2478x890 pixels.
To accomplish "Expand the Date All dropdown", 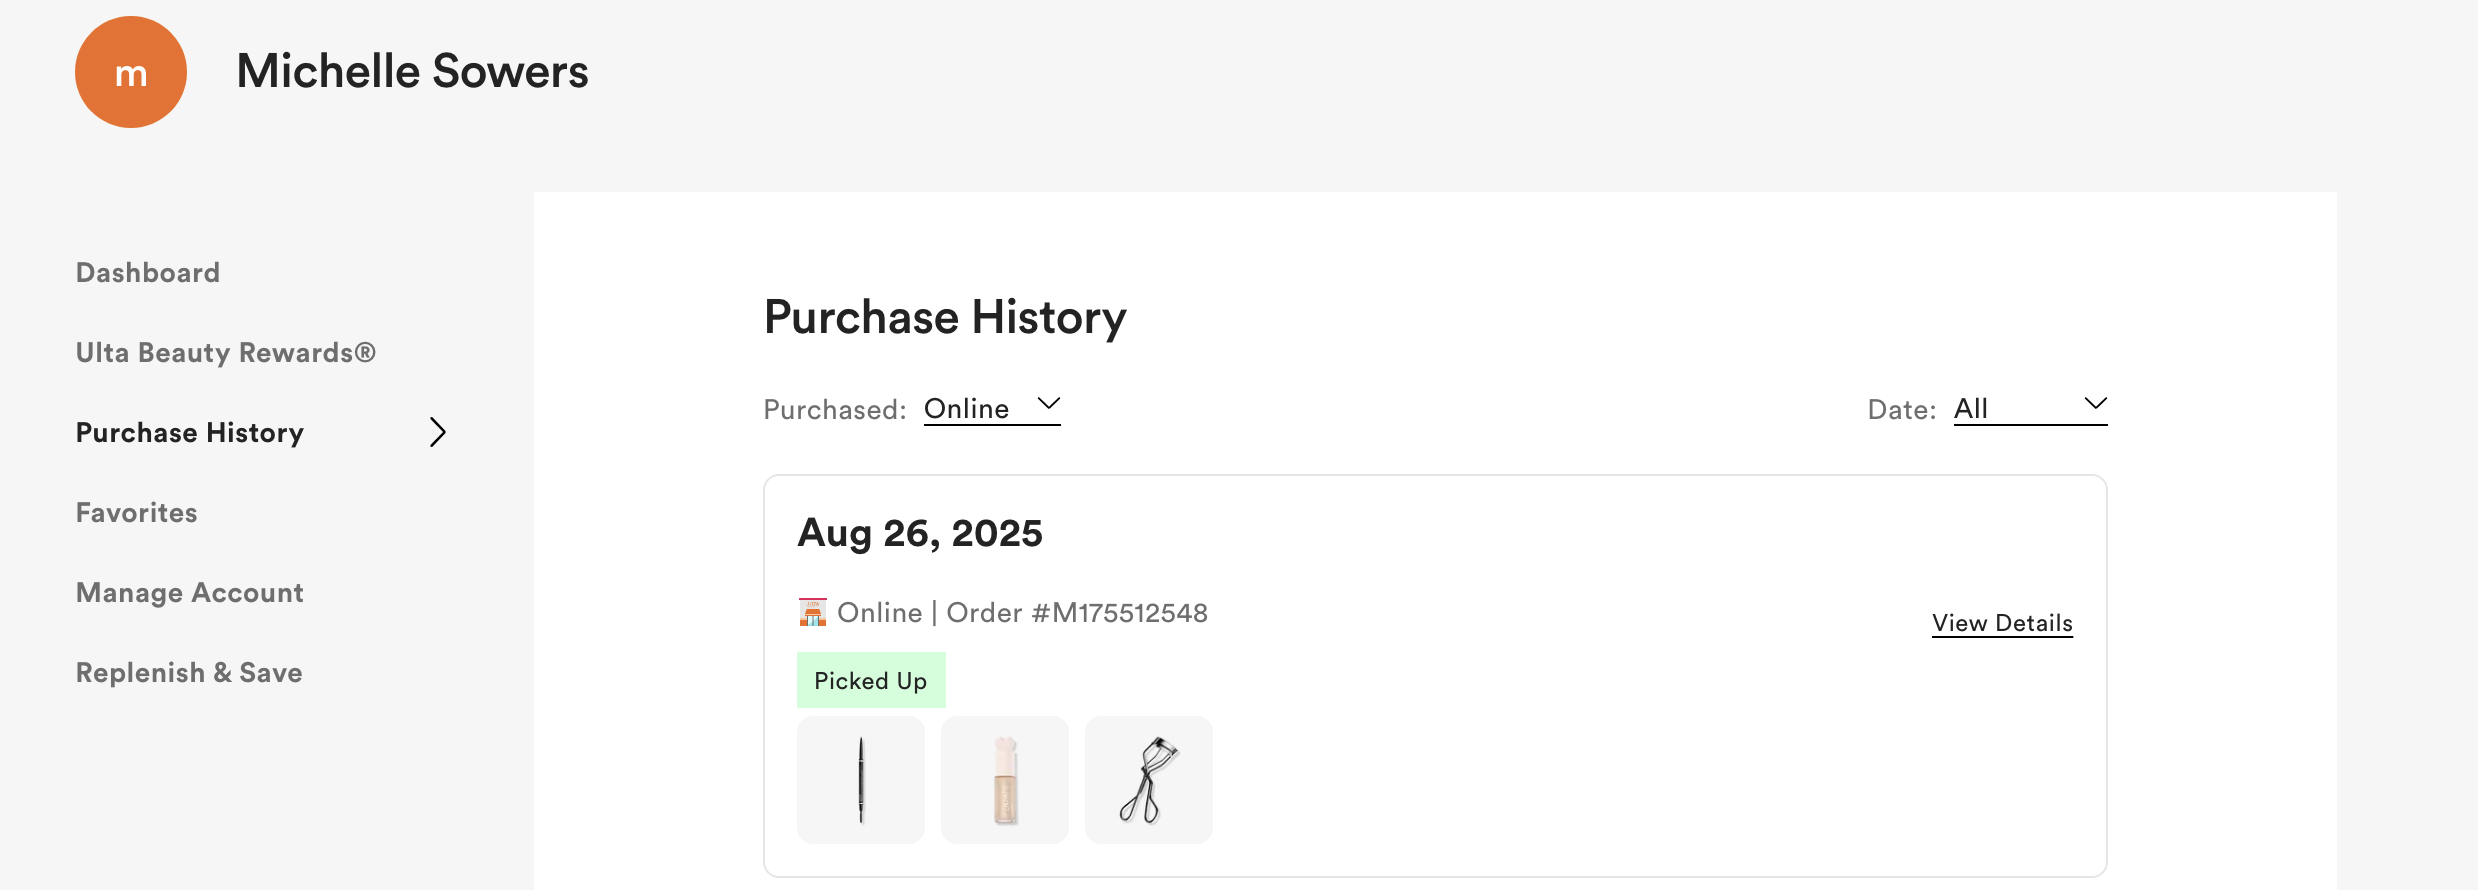I will [2031, 409].
